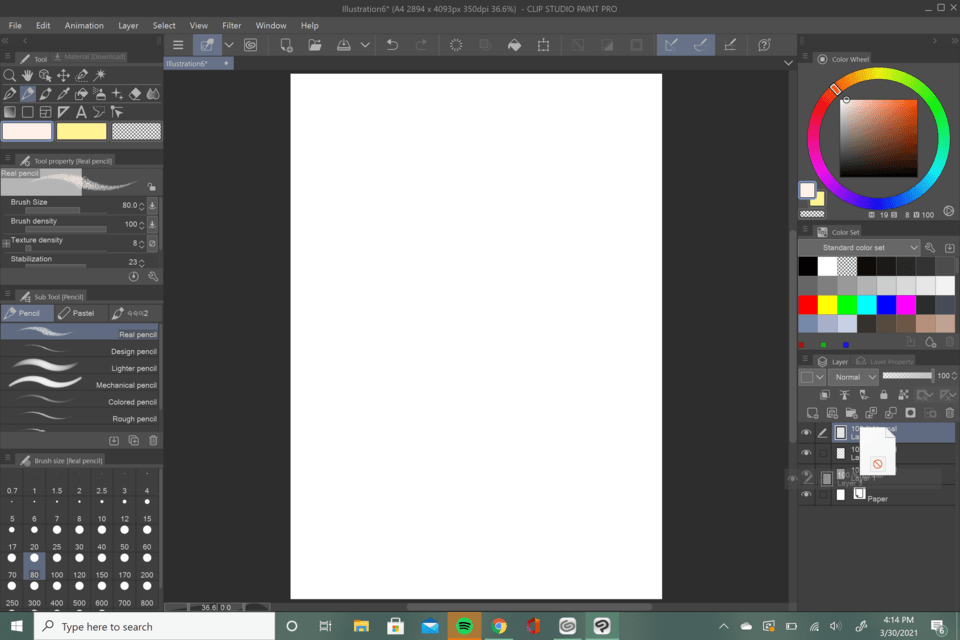Select the Fill paint bucket tool
The image size is (960, 640).
(x=80, y=93)
